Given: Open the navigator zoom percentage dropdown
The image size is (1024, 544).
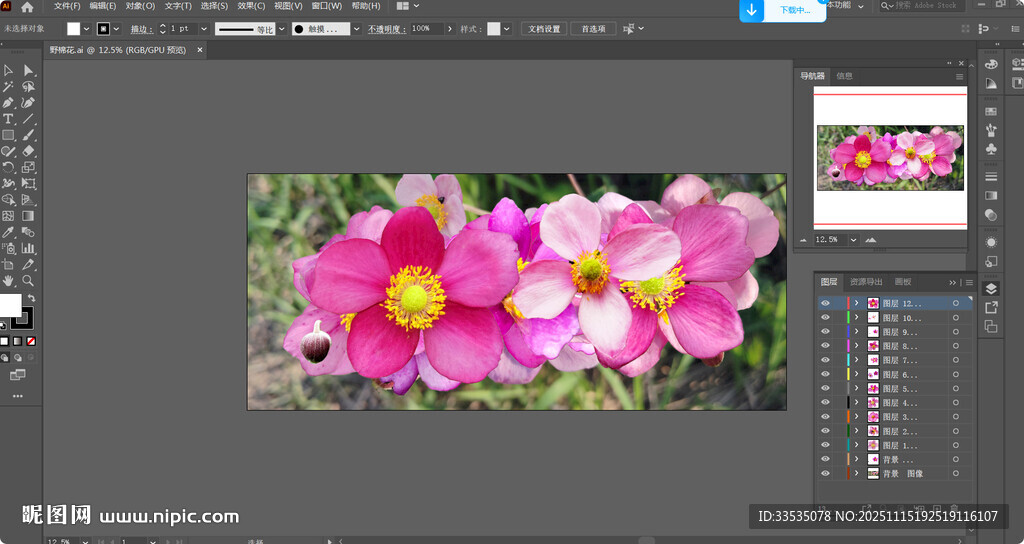Looking at the screenshot, I should [x=853, y=240].
